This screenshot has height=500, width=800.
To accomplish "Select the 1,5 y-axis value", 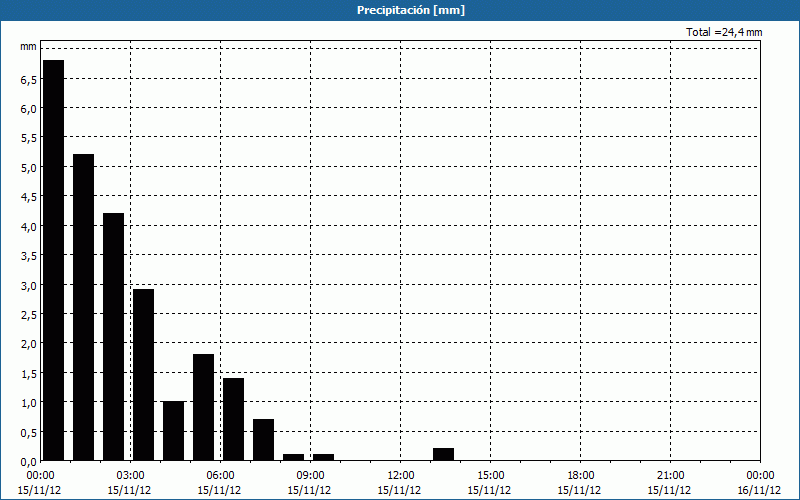I will click(29, 373).
